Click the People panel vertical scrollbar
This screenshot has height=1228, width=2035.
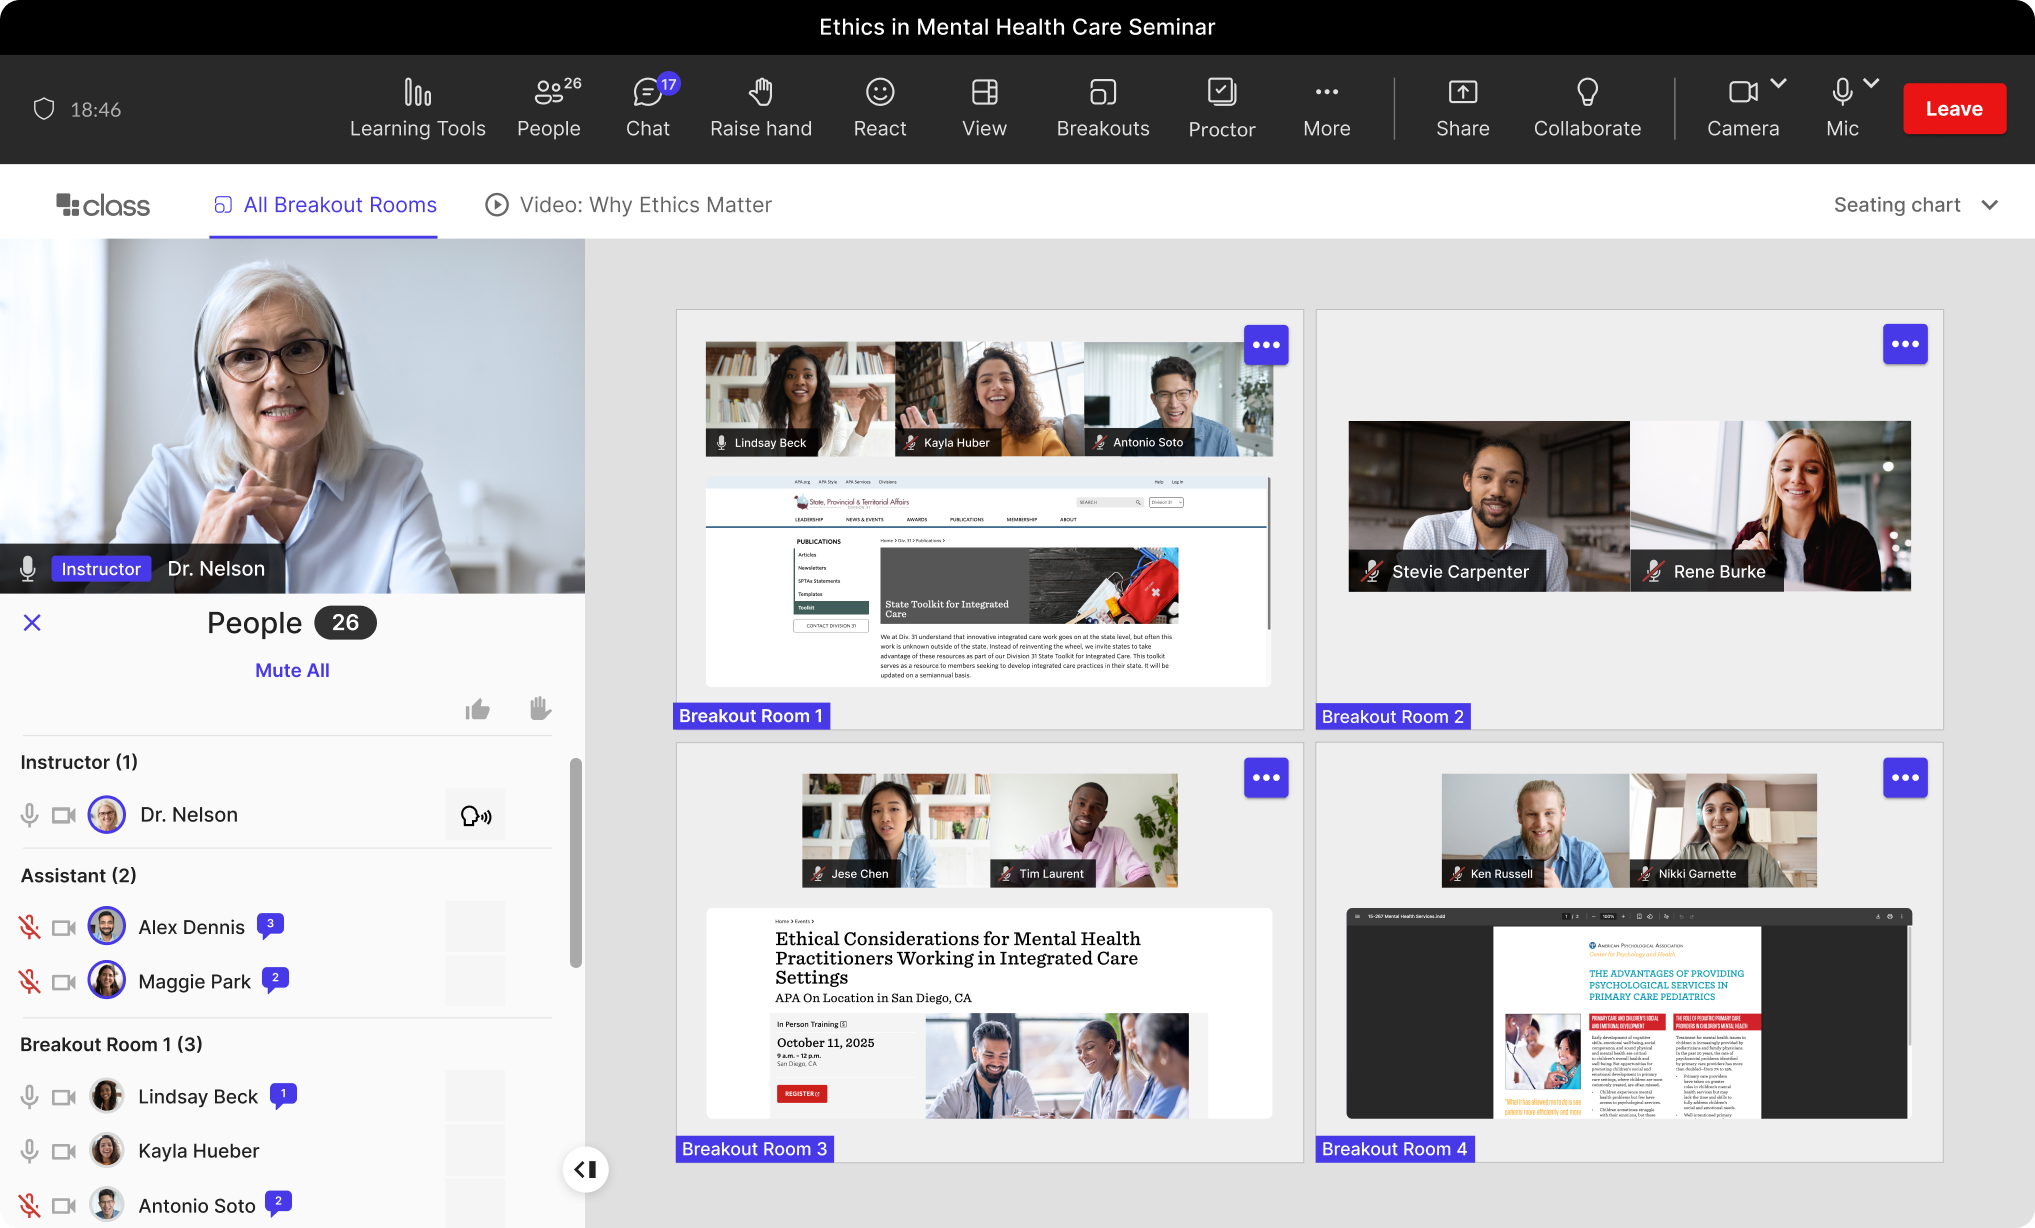click(x=575, y=862)
